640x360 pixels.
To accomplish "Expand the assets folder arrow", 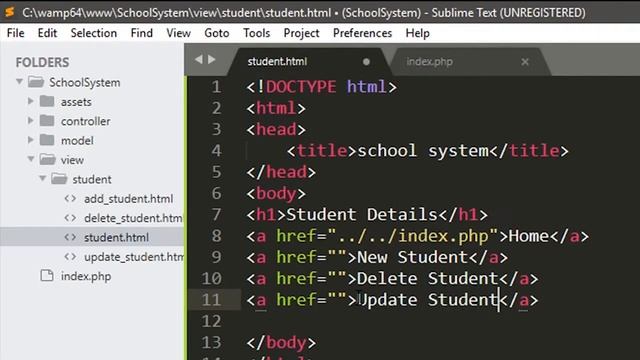I will (x=31, y=101).
